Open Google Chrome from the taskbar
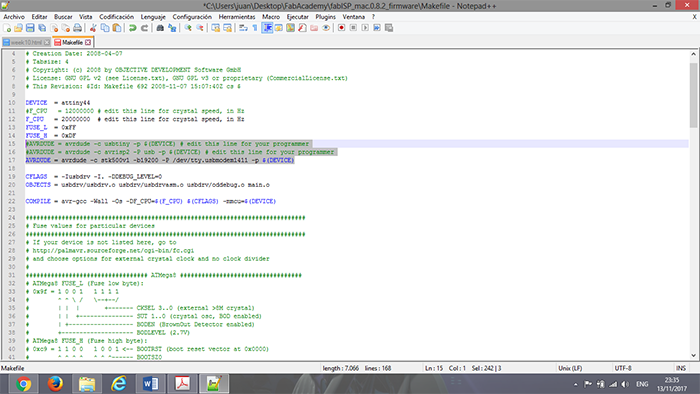 coord(23,384)
